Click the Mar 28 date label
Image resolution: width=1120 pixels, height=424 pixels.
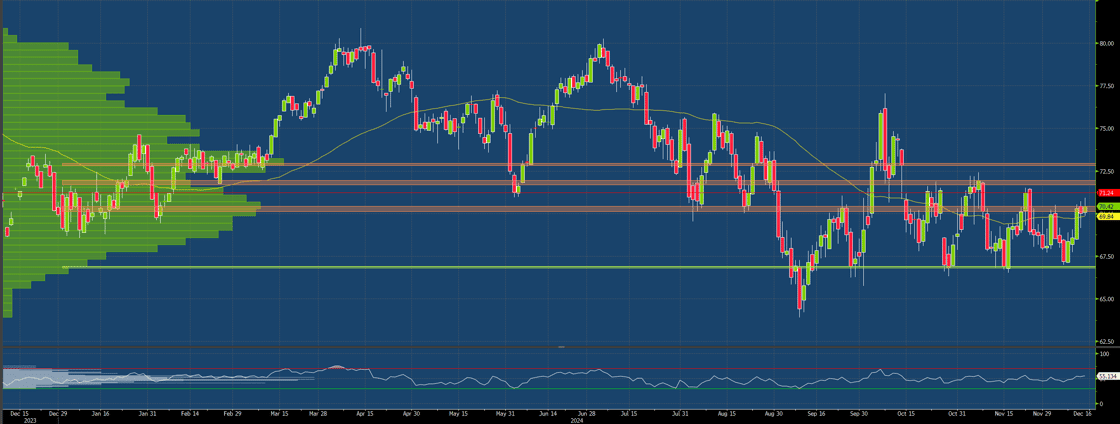tap(319, 413)
